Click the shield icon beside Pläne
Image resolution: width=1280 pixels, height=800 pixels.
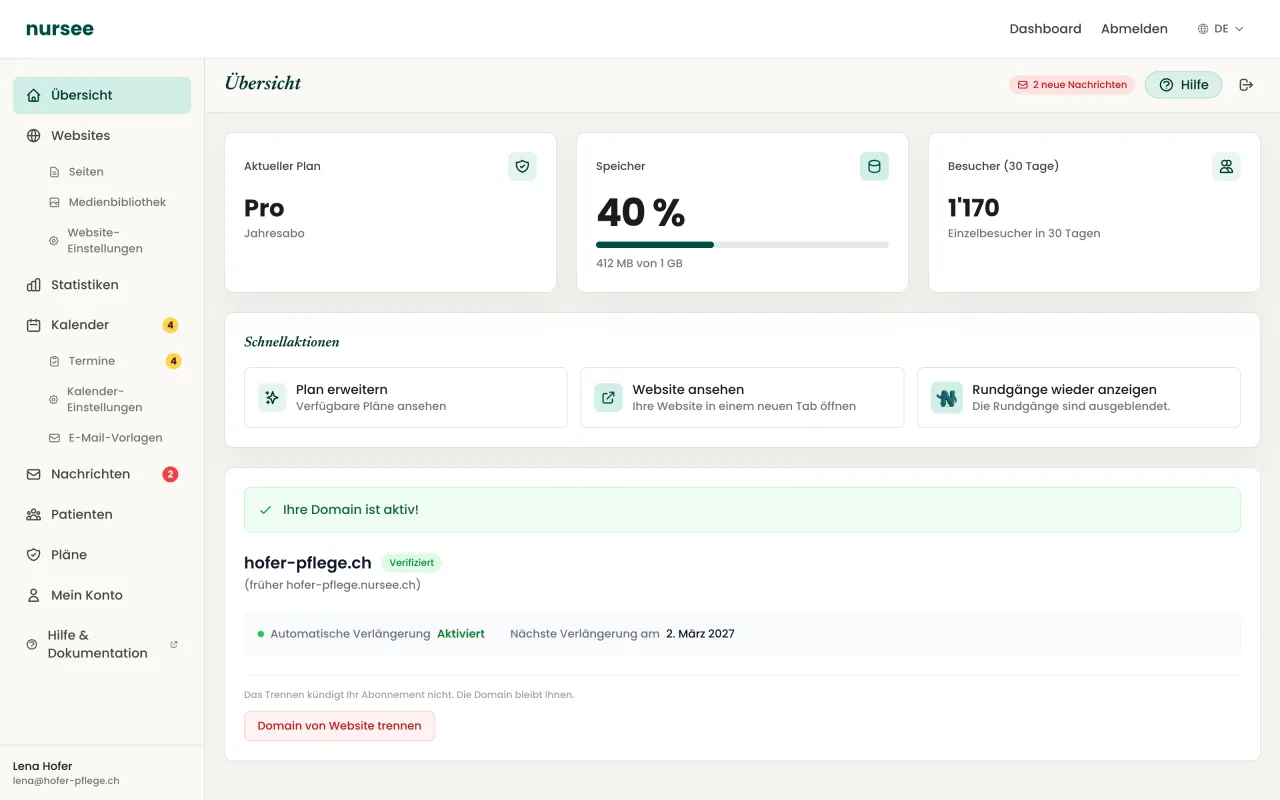coord(34,554)
